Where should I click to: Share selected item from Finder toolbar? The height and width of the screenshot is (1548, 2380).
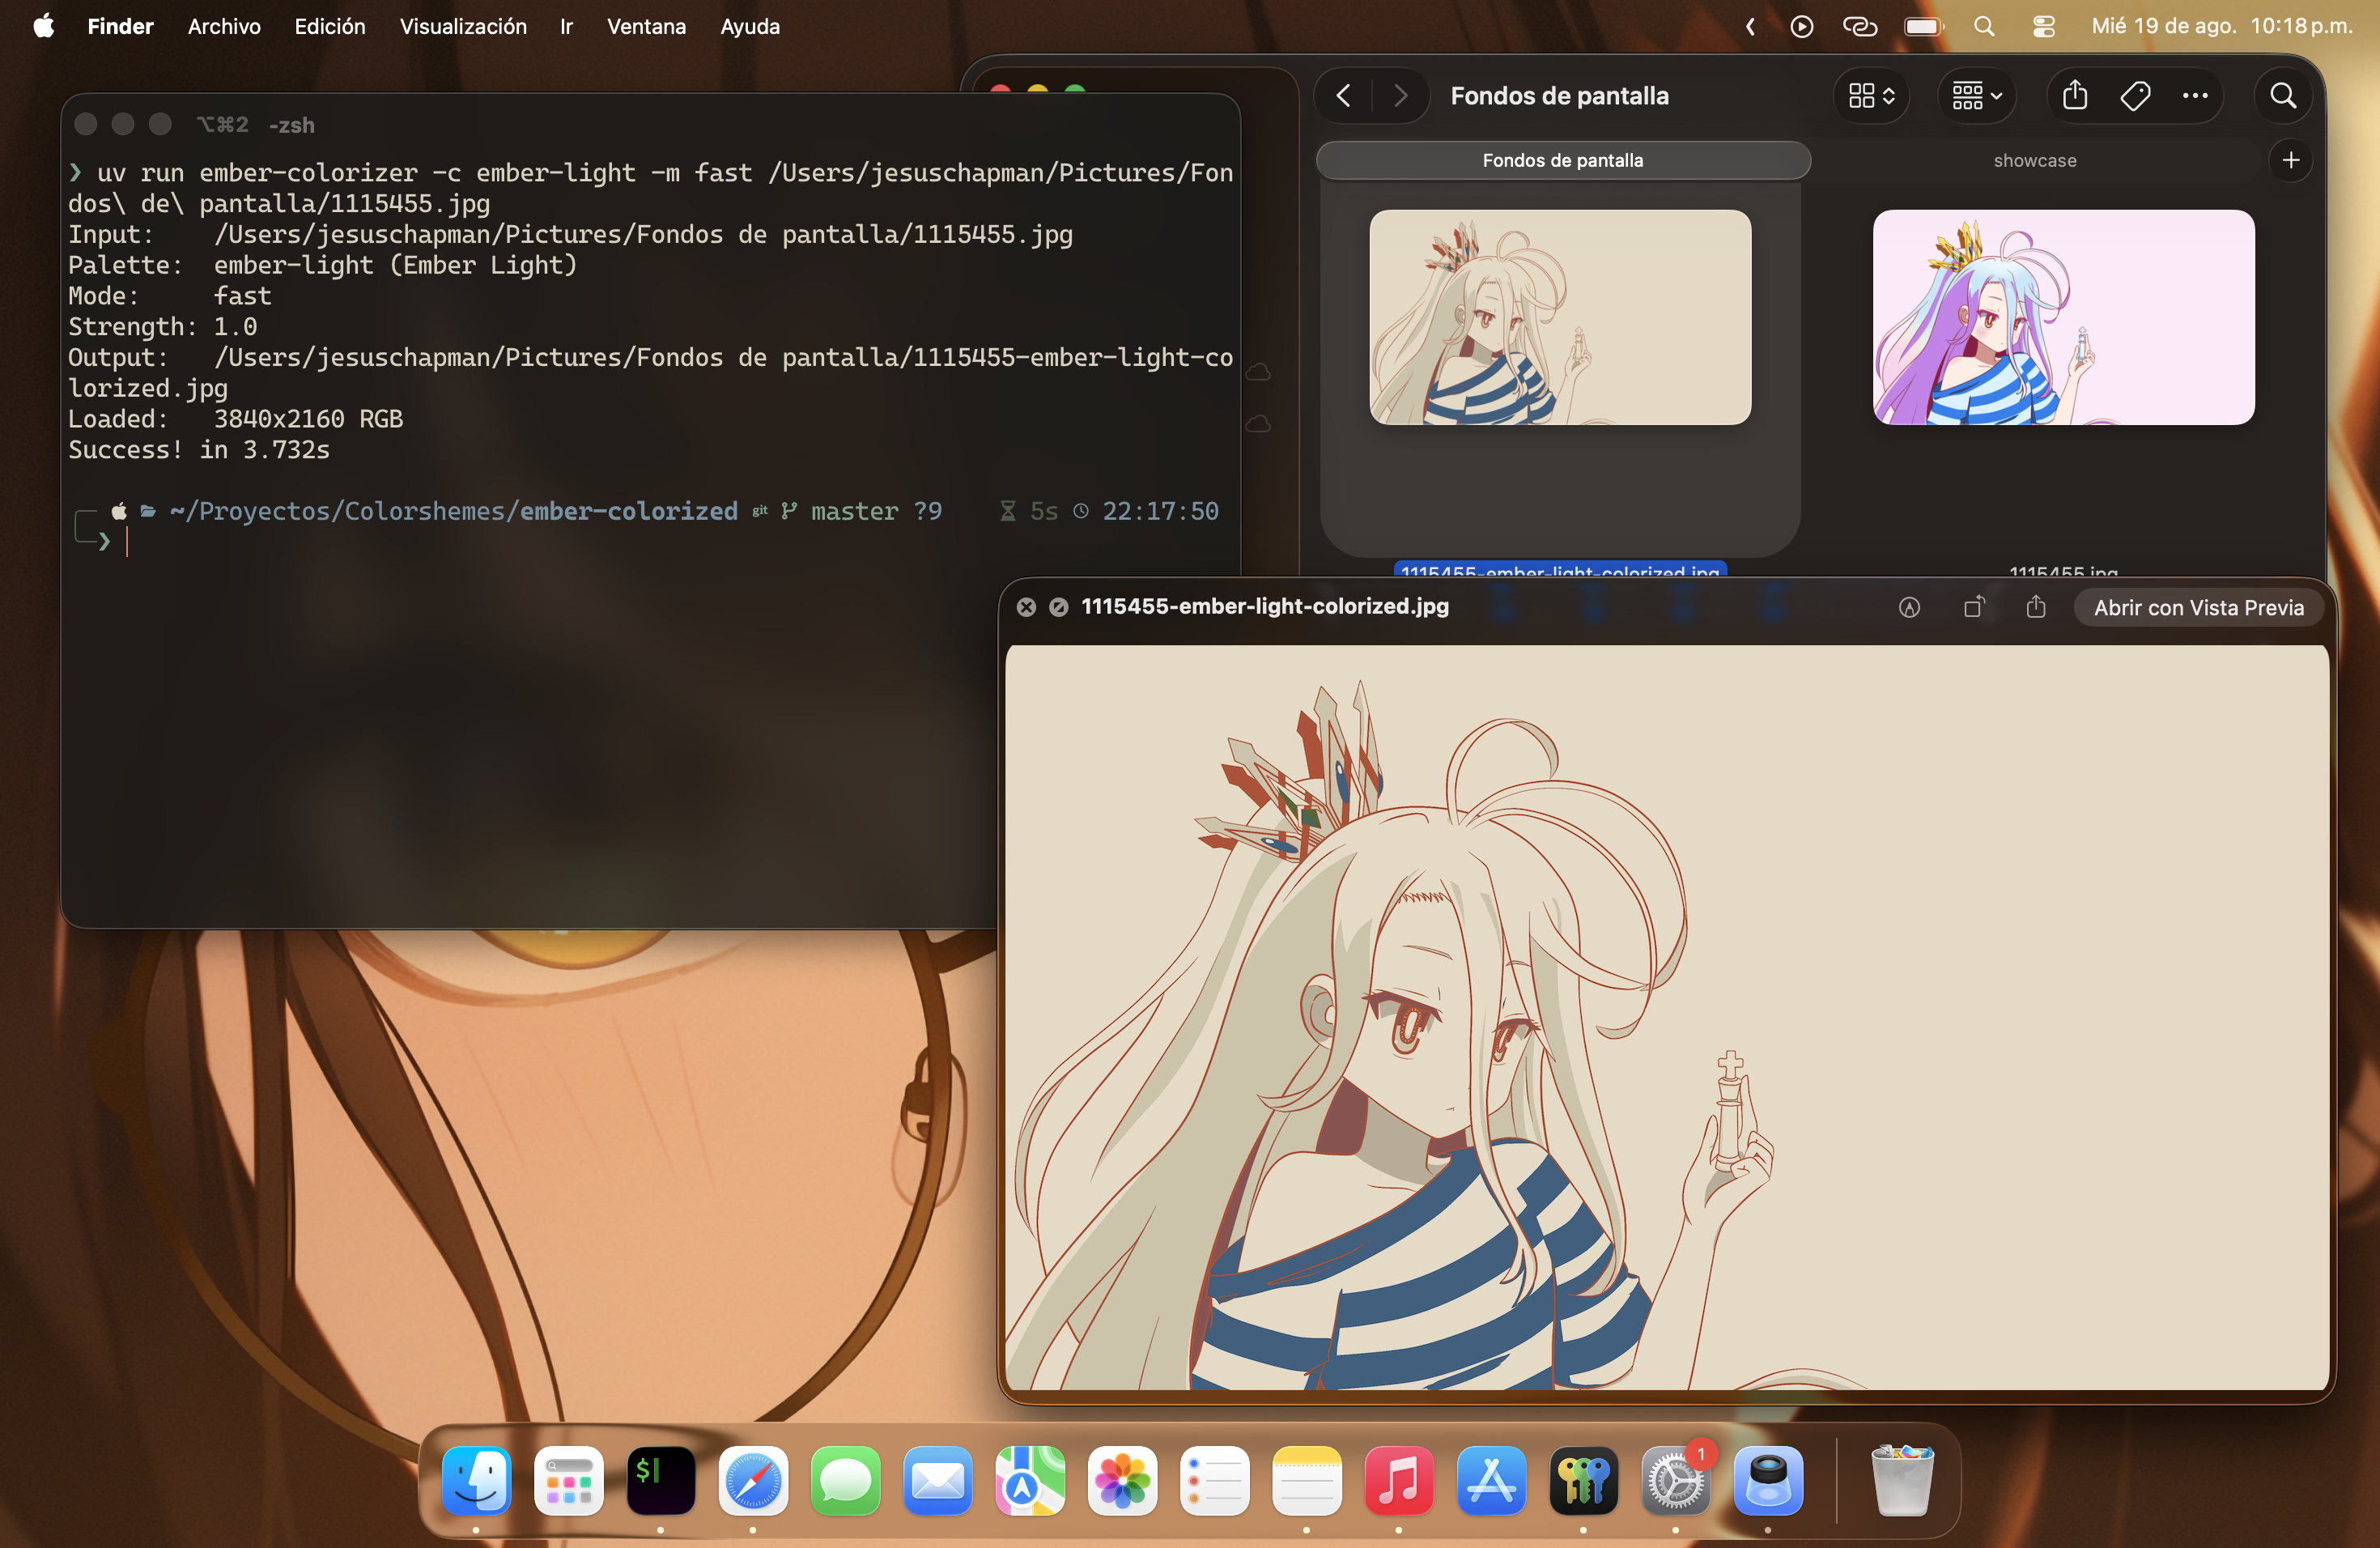[x=2075, y=96]
